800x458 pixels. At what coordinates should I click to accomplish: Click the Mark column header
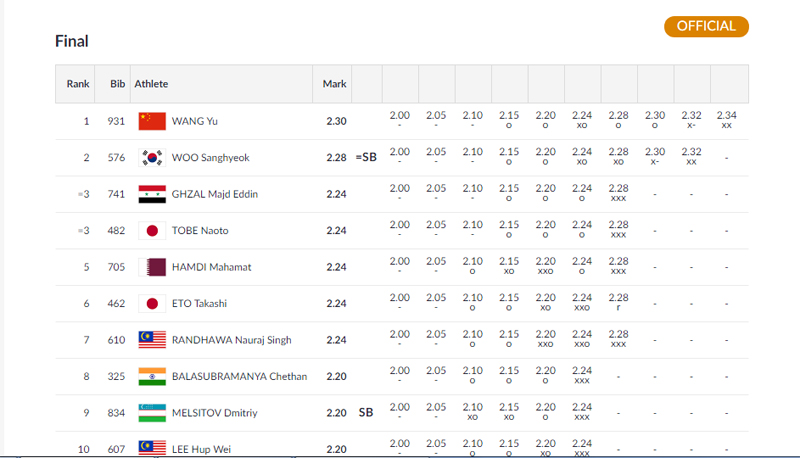(334, 84)
